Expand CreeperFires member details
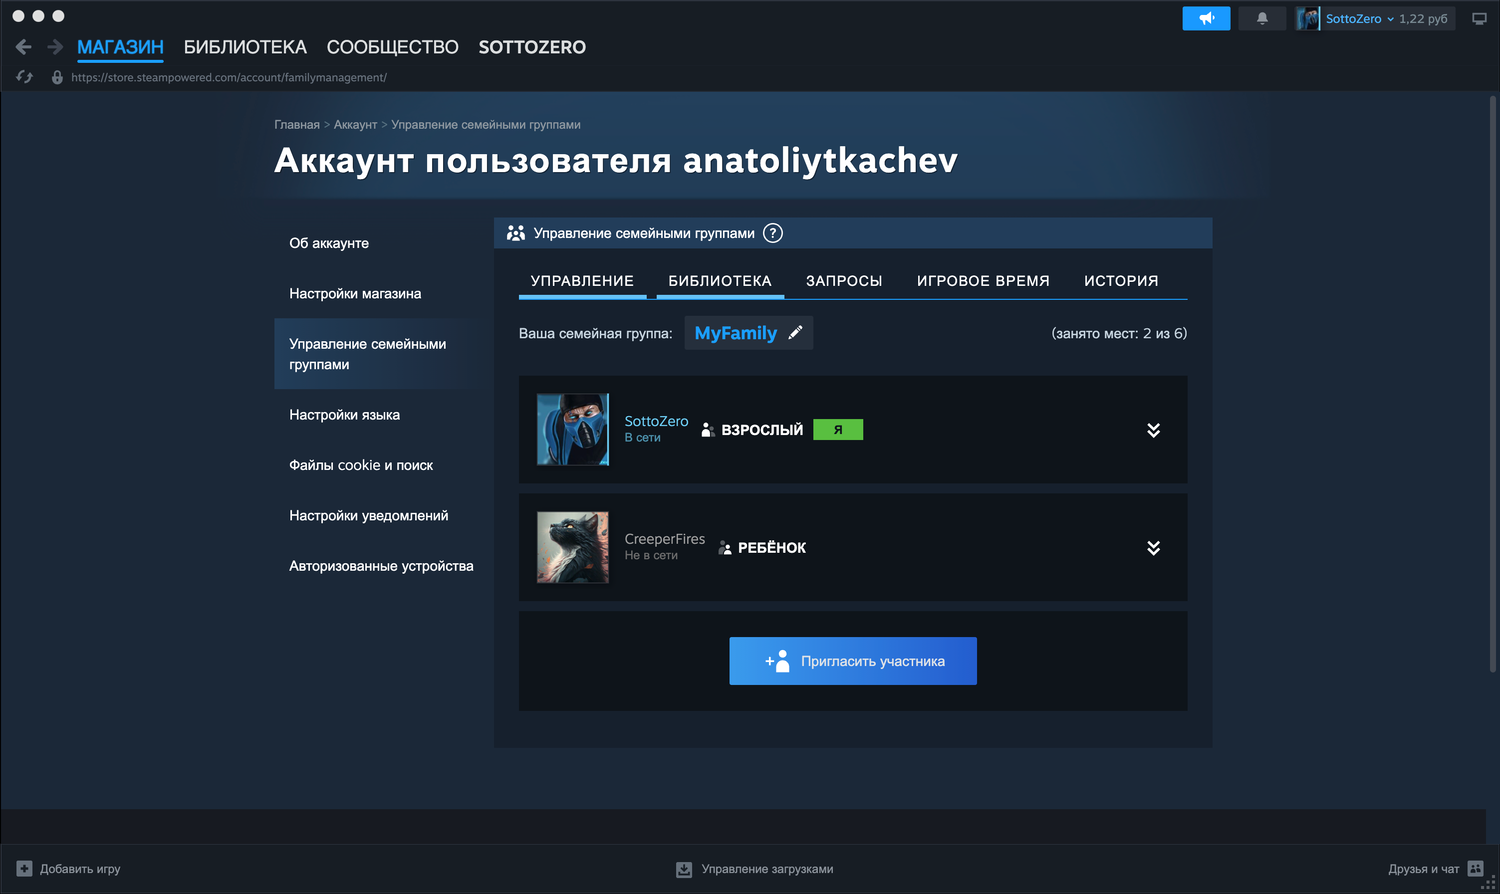 1153,548
